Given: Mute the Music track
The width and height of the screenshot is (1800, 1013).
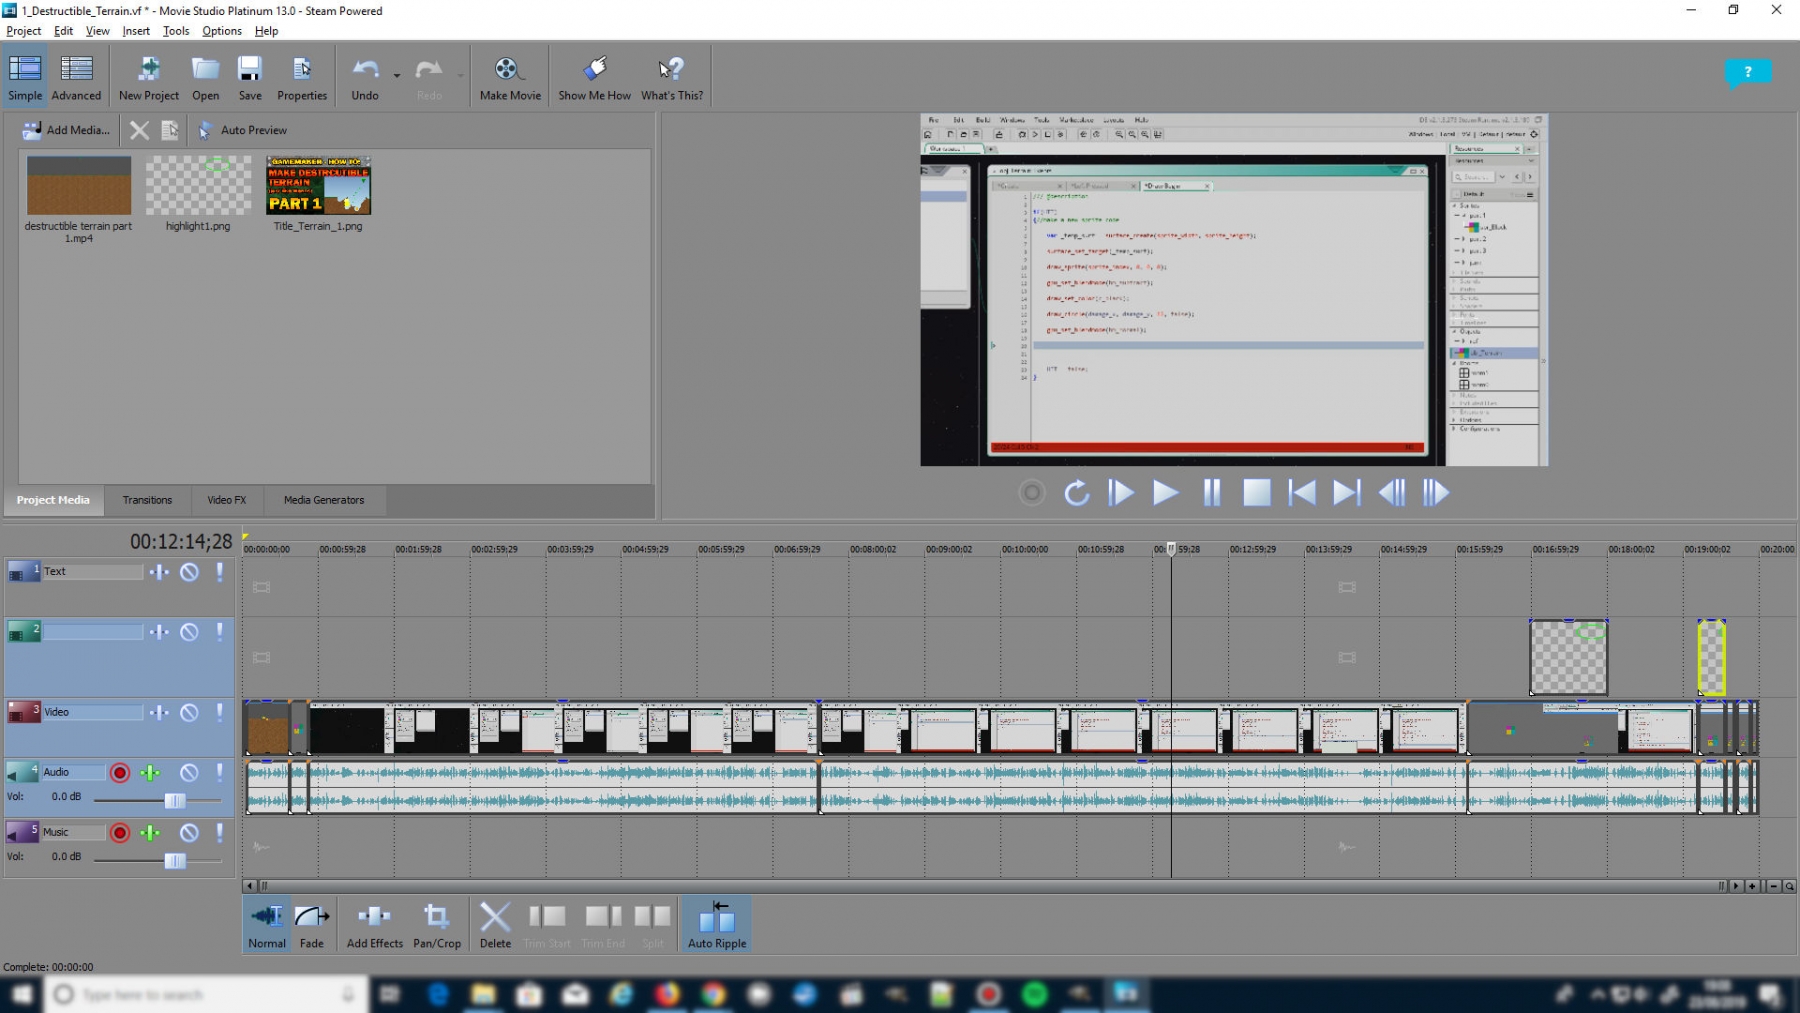Looking at the screenshot, I should [x=189, y=833].
